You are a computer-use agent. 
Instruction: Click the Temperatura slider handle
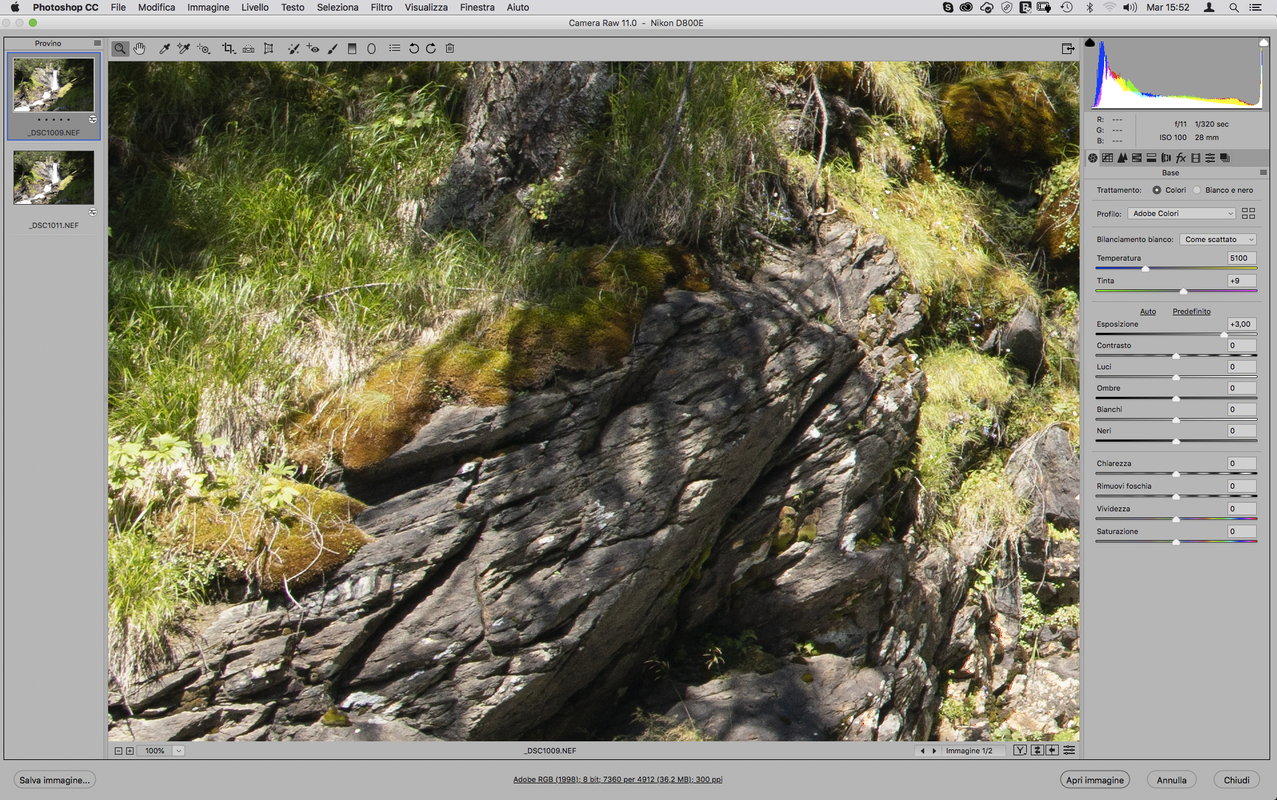pyautogui.click(x=1145, y=268)
